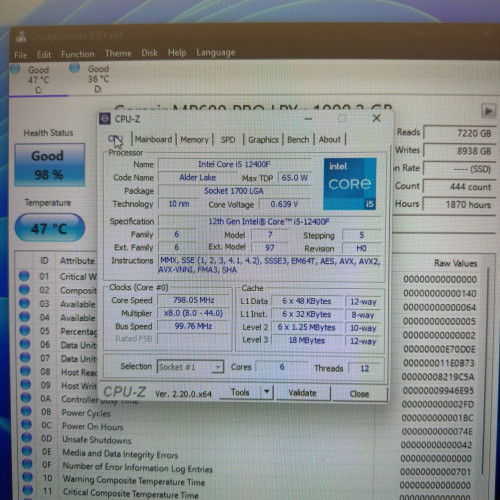Click the status circle for attribute 06
Viewport: 500px width, 500px height.
pyautogui.click(x=25, y=344)
